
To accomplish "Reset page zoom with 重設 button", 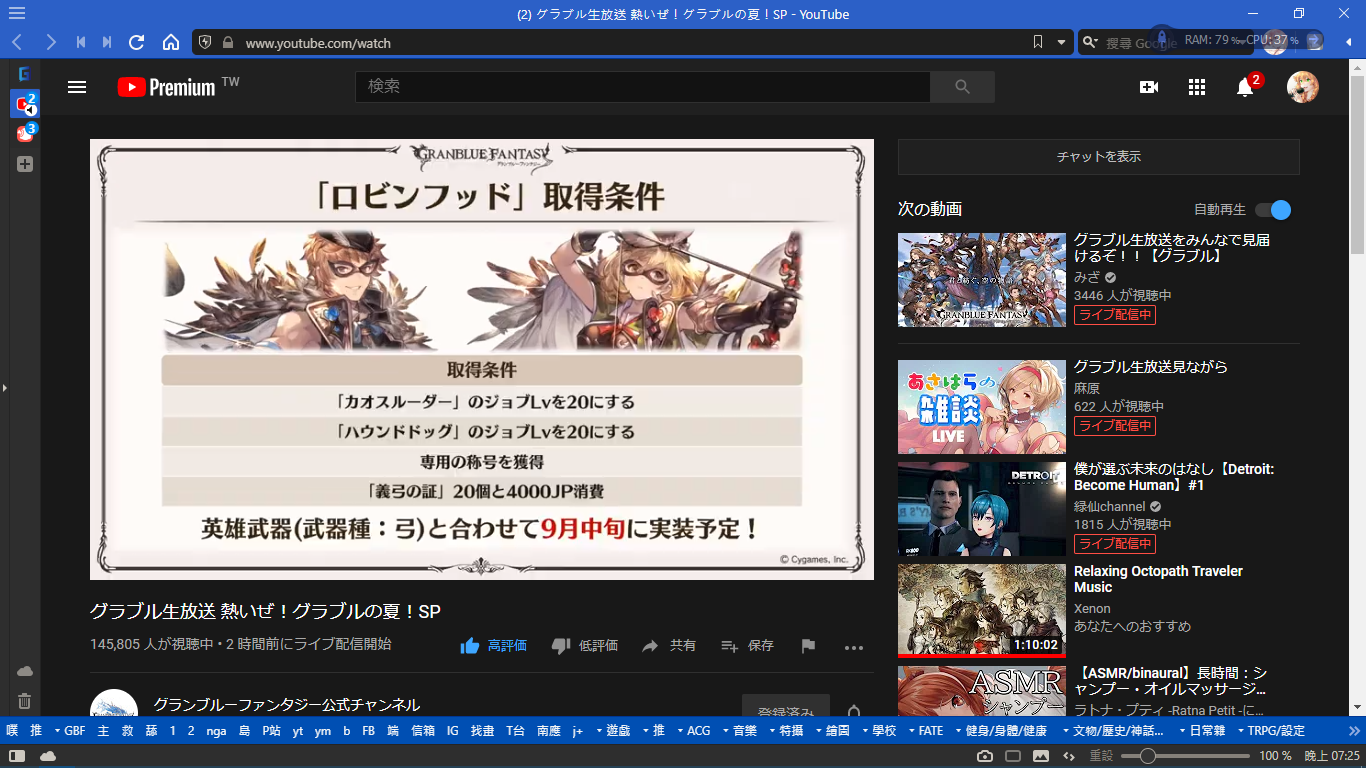I will coord(1101,756).
